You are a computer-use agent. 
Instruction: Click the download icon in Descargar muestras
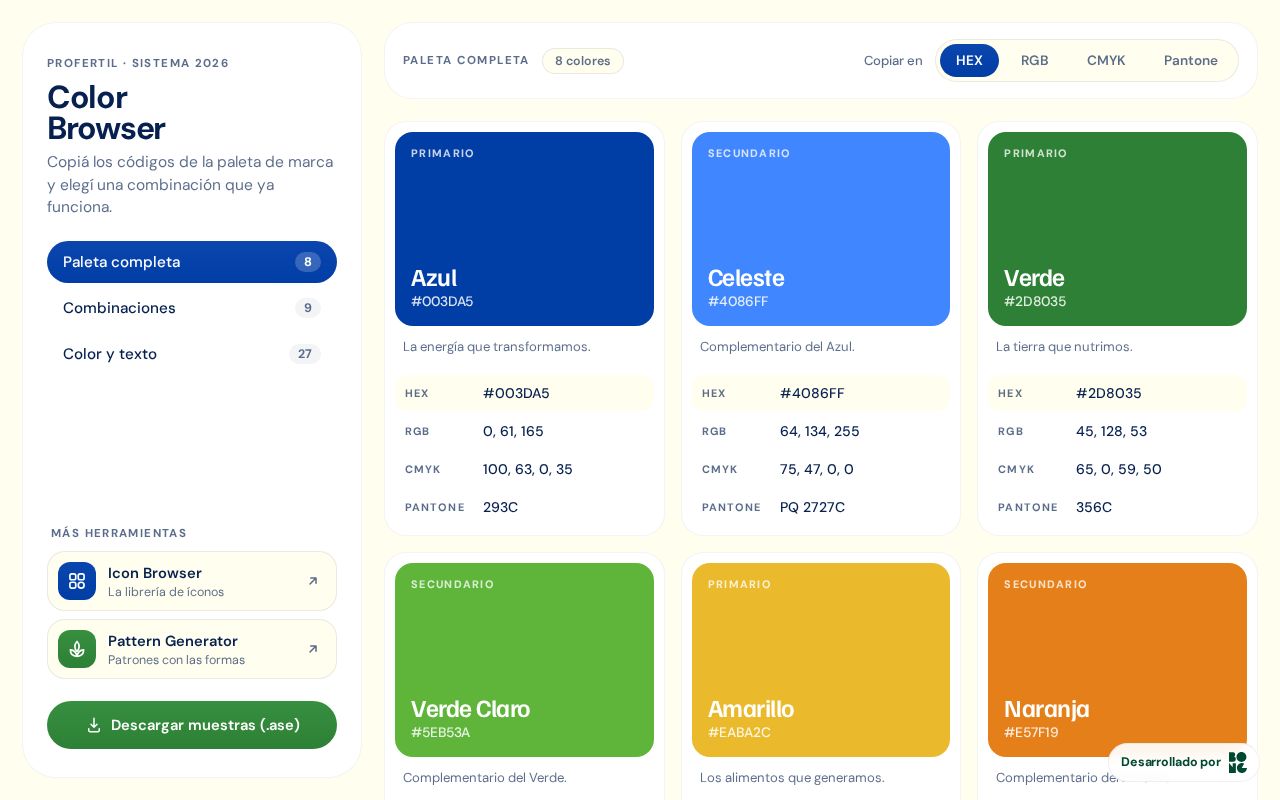(94, 725)
